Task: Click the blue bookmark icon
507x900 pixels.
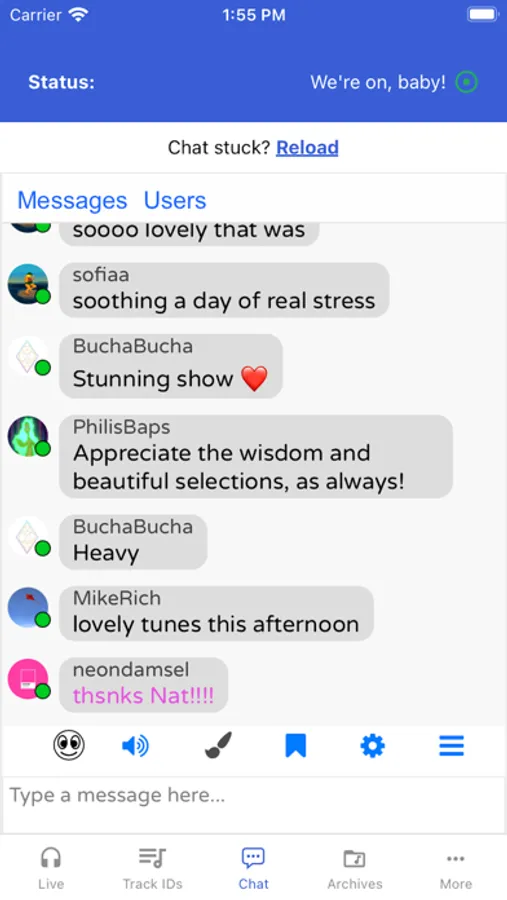Action: (x=296, y=746)
